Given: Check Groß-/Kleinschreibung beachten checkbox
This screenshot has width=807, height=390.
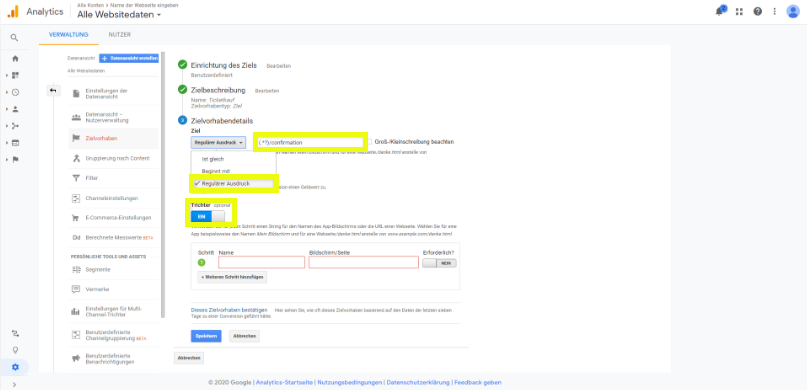Looking at the screenshot, I should pyautogui.click(x=370, y=141).
